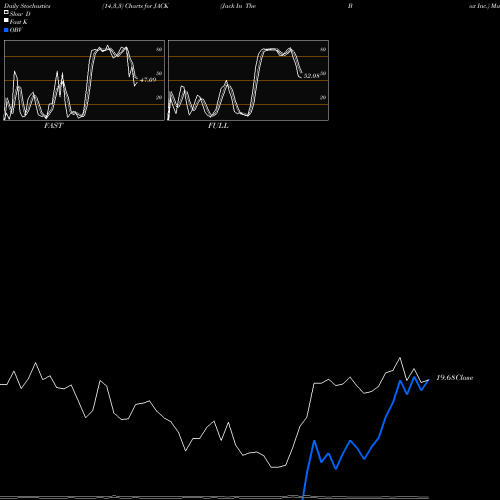Click the Fast K legend swatch
500x500 pixels.
point(6,21)
